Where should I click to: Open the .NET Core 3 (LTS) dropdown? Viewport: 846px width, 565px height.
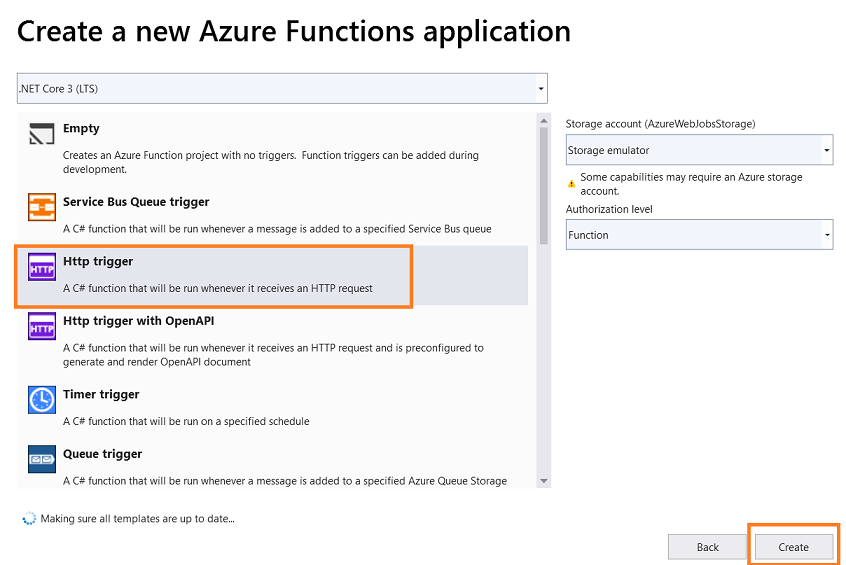click(x=282, y=89)
